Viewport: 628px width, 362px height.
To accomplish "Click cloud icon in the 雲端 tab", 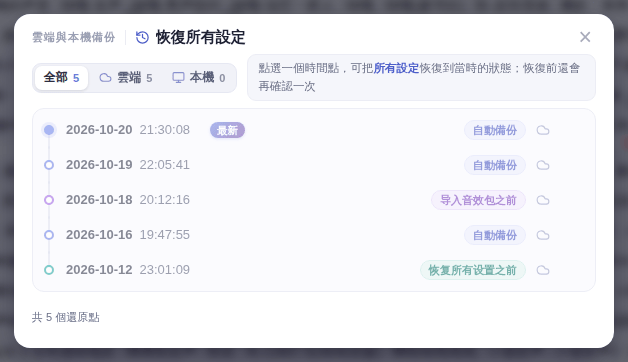I will tap(105, 78).
